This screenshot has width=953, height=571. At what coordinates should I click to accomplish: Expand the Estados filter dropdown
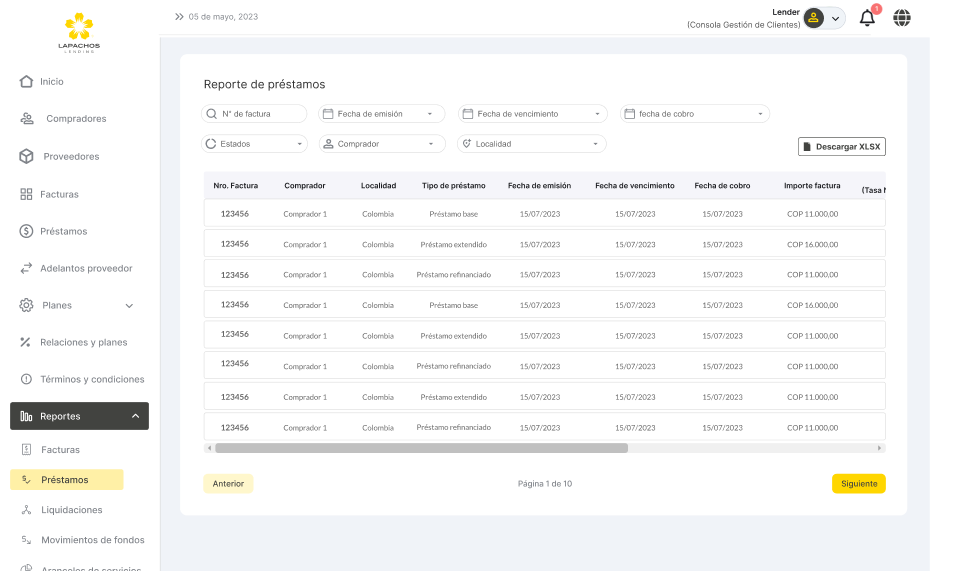tap(254, 144)
